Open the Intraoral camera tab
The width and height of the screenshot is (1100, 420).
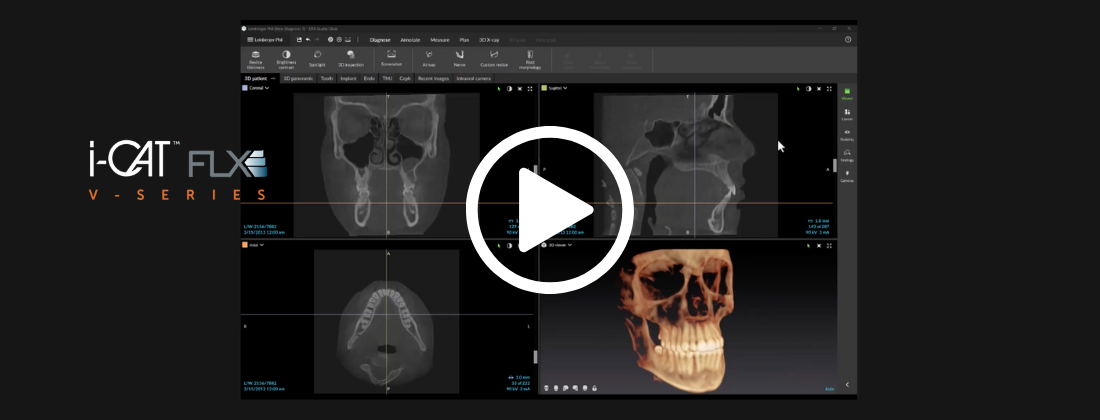474,79
